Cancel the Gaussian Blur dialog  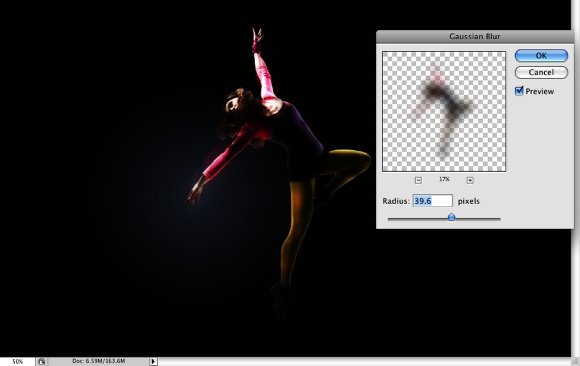(x=541, y=72)
